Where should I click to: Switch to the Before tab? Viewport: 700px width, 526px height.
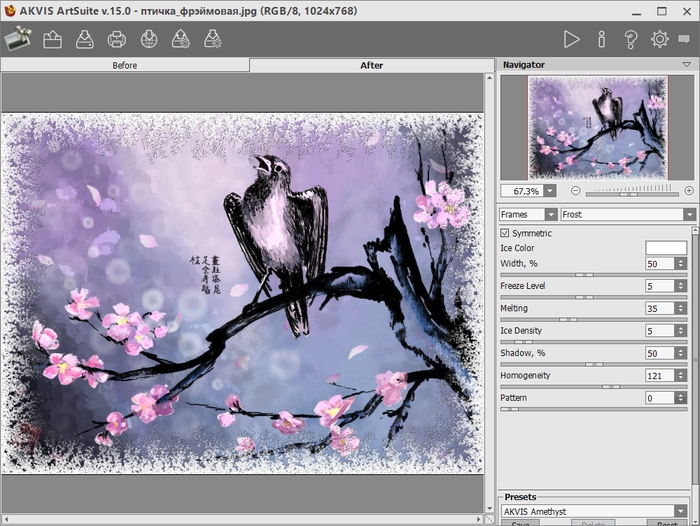(x=125, y=65)
